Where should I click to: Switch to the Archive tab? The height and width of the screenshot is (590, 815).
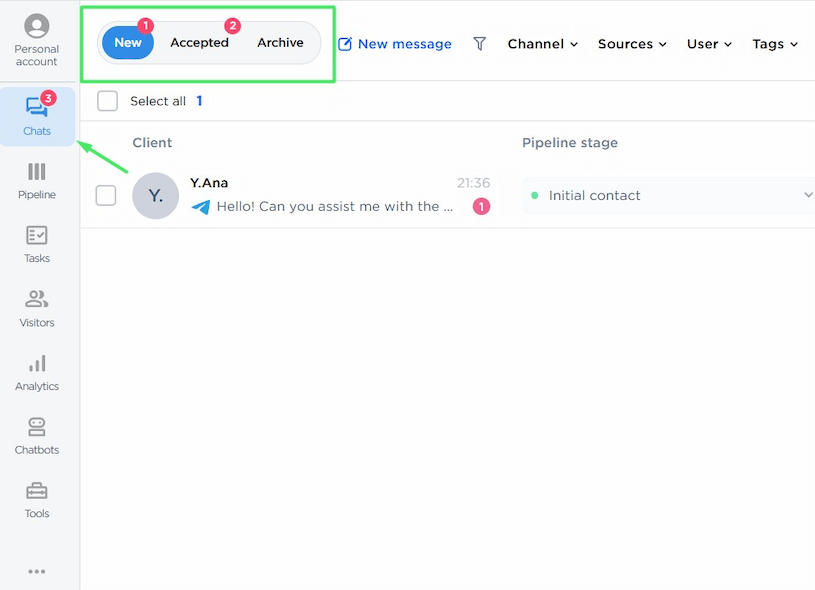coord(280,43)
